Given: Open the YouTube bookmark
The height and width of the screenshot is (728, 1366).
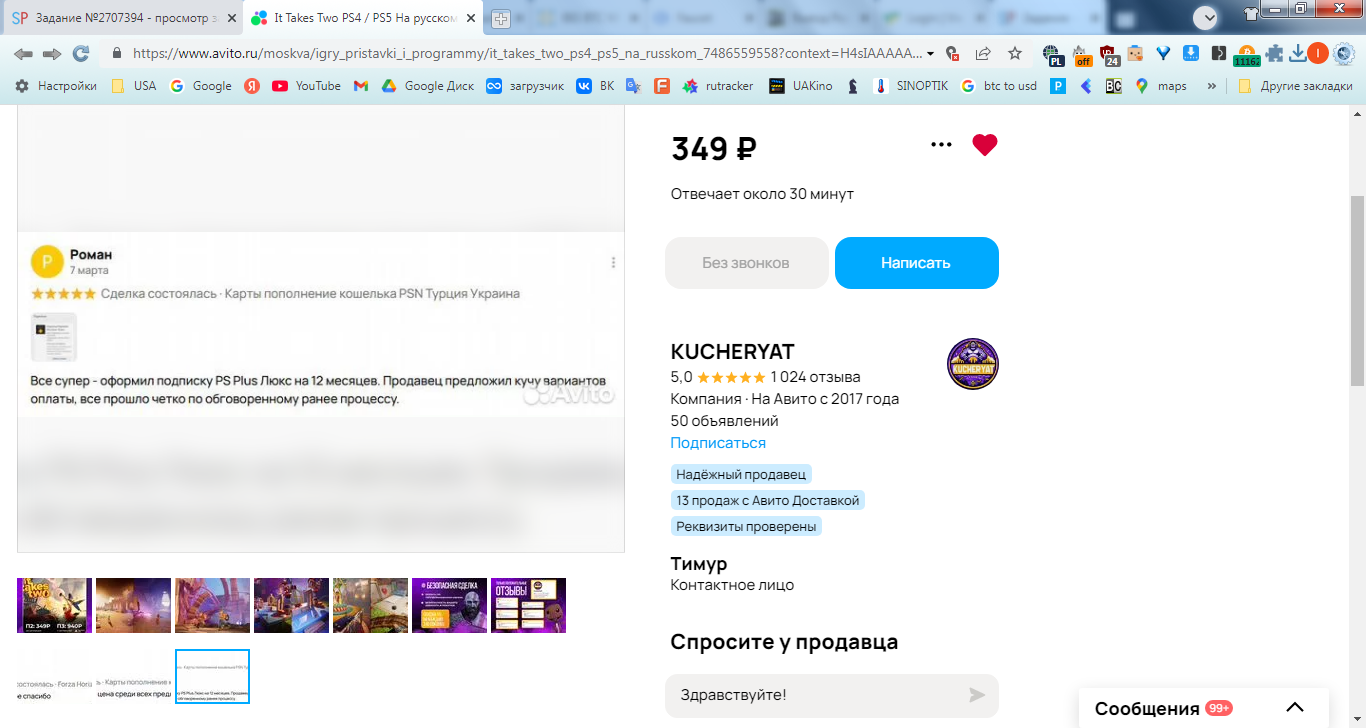Looking at the screenshot, I should [306, 86].
